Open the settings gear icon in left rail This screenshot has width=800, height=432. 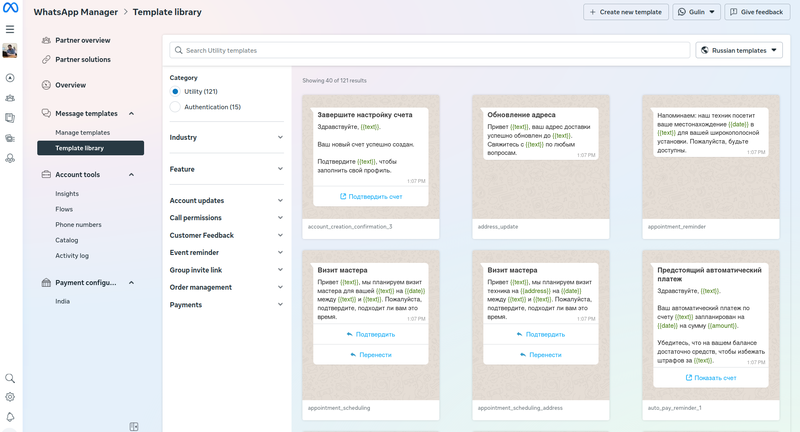(x=10, y=397)
